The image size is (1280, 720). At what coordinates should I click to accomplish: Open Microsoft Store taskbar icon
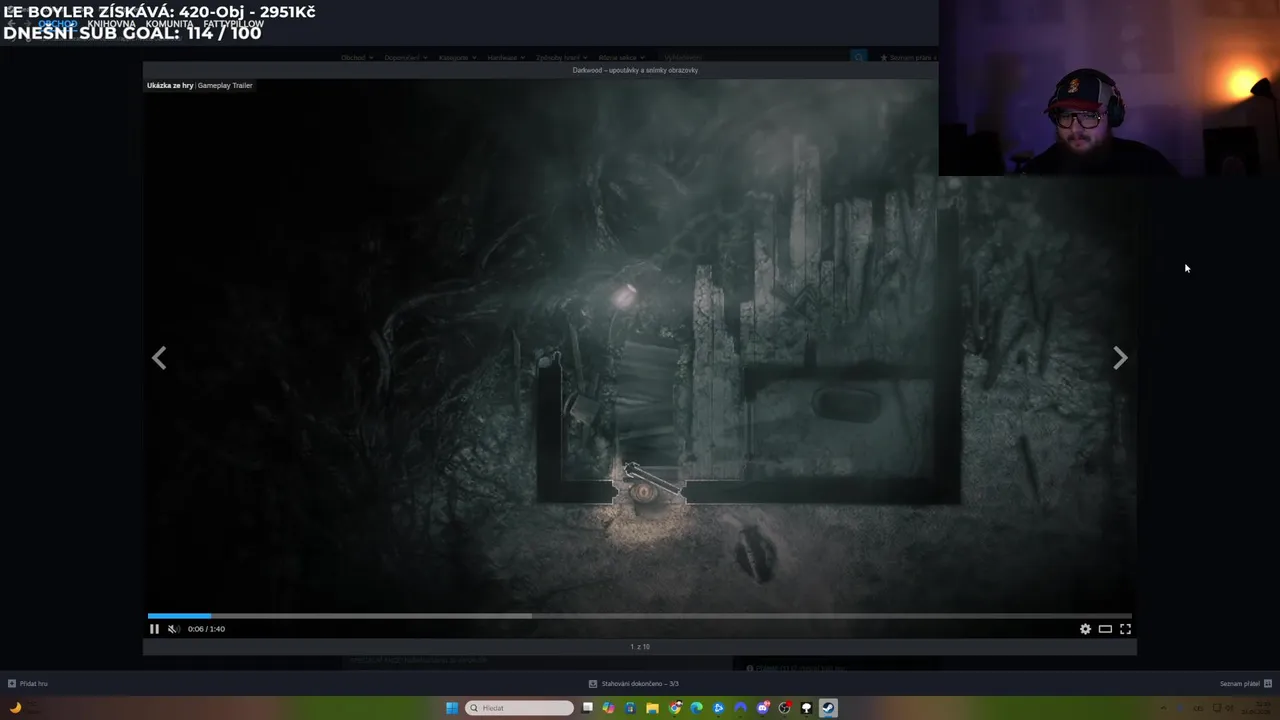tap(630, 708)
